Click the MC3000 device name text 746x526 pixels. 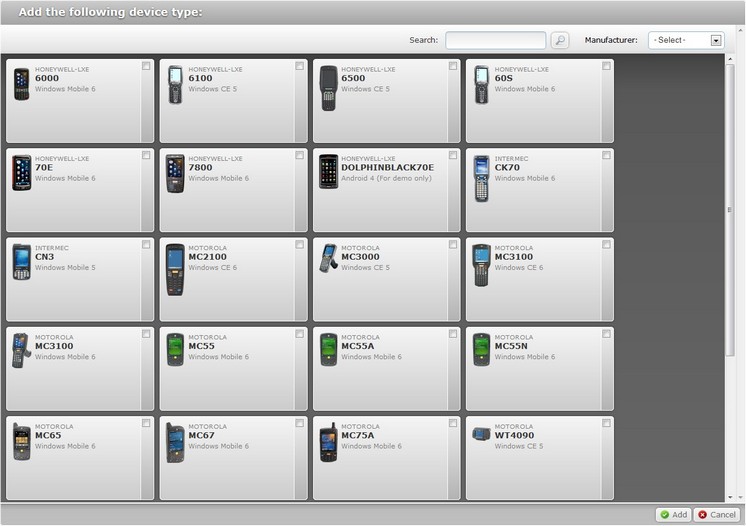click(x=360, y=257)
